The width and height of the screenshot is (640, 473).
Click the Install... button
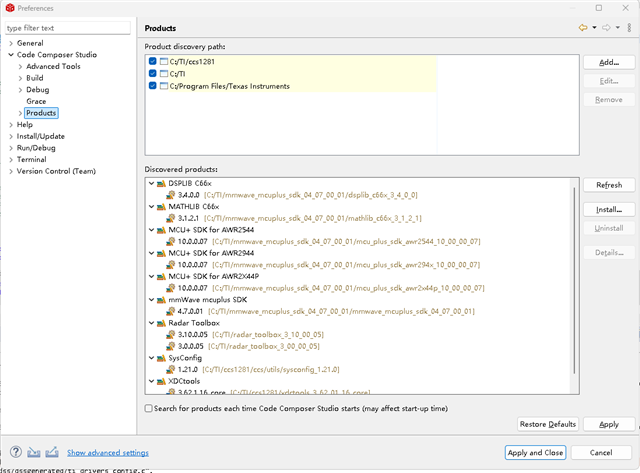(x=609, y=210)
